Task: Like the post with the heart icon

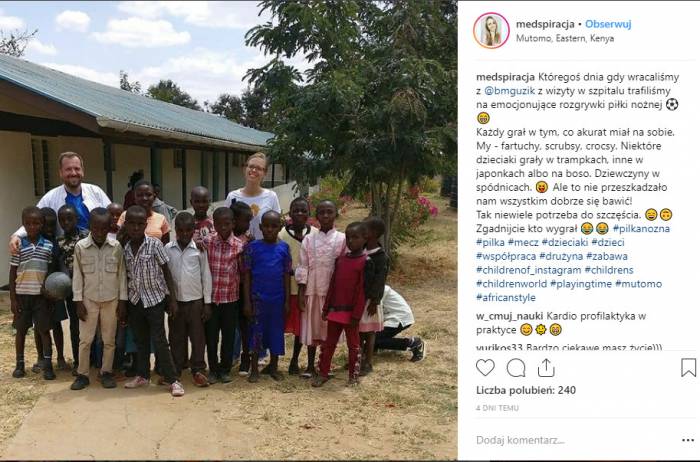Action: [x=485, y=368]
